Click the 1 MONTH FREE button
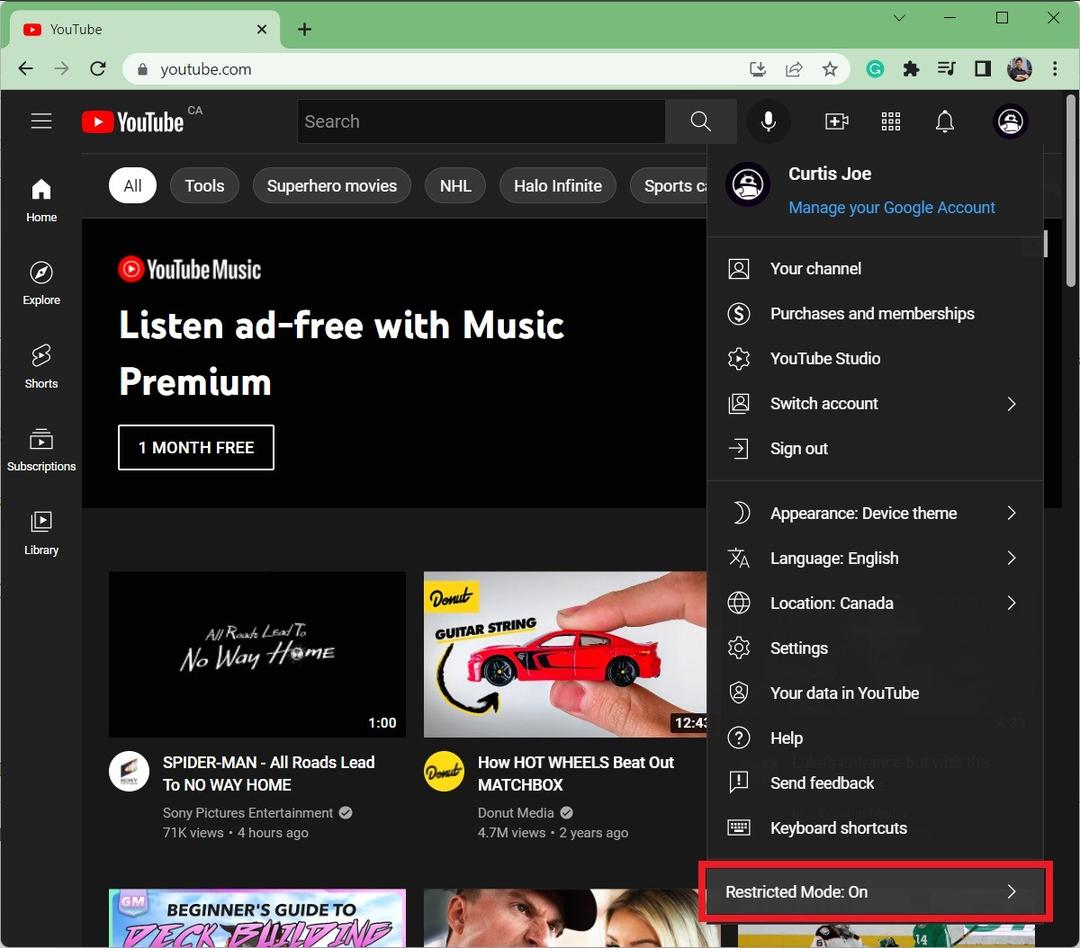 [196, 447]
